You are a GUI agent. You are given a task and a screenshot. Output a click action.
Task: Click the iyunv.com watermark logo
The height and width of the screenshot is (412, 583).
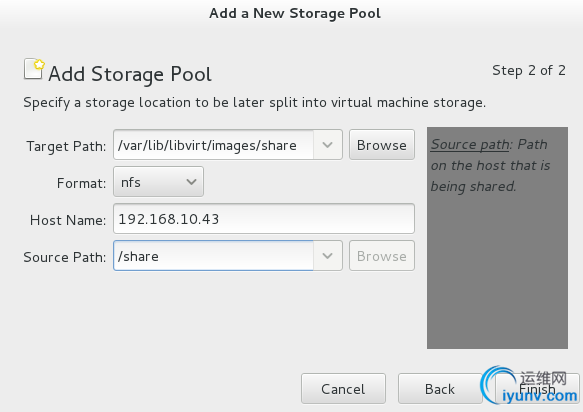pos(529,387)
